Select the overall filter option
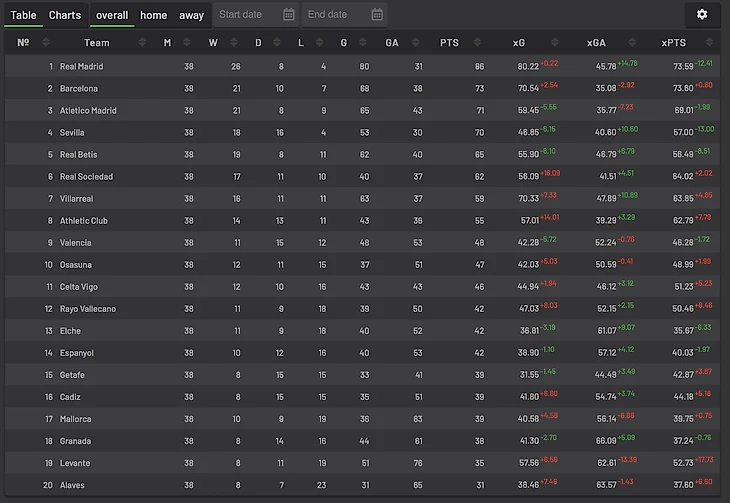 (112, 15)
